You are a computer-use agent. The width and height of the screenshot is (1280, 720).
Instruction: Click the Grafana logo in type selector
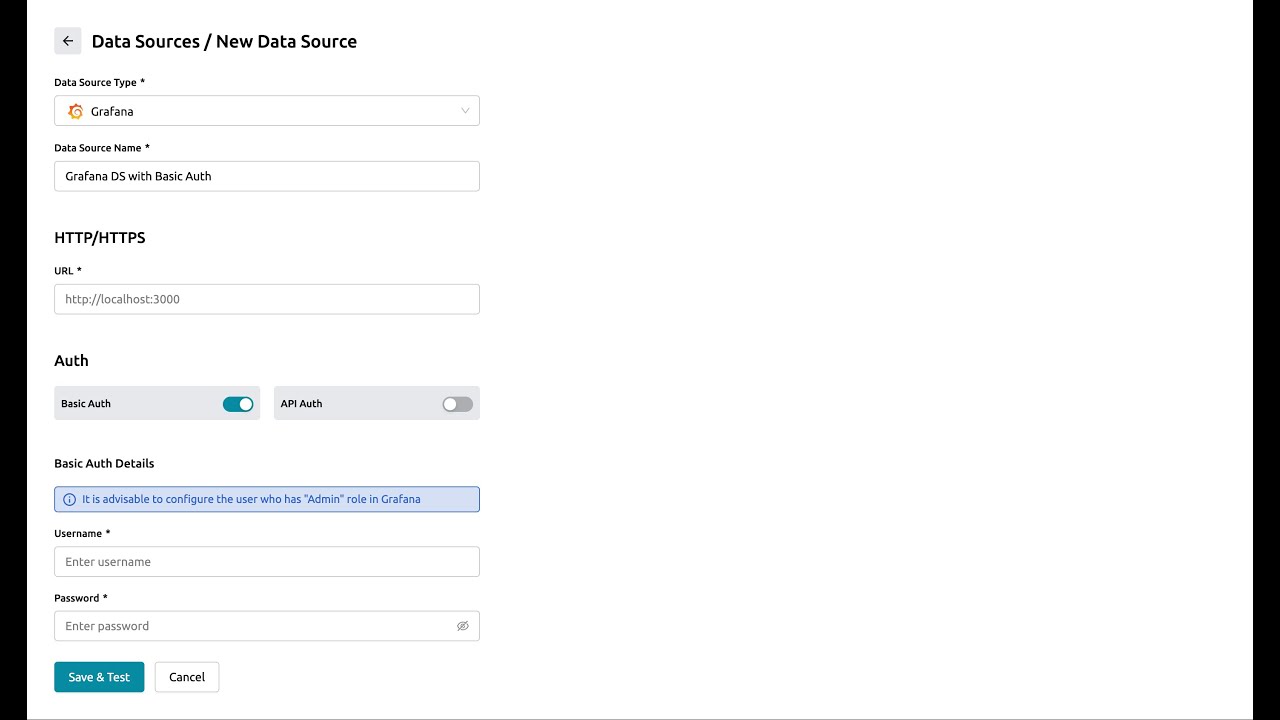75,111
